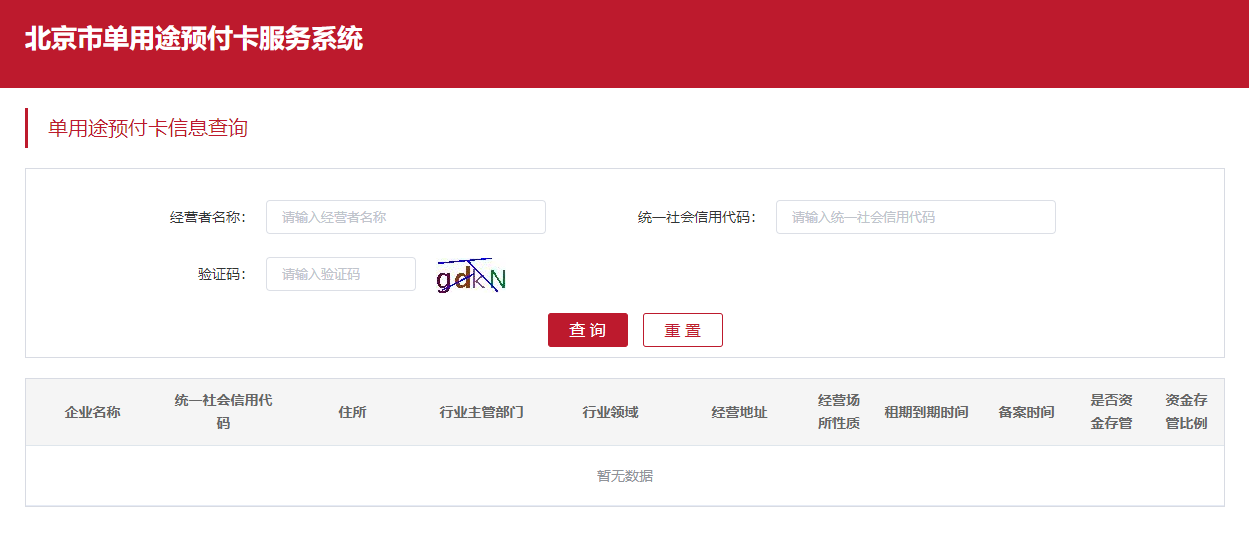Click the 统一社会信用代码 field label
The width and height of the screenshot is (1249, 557).
[697, 217]
